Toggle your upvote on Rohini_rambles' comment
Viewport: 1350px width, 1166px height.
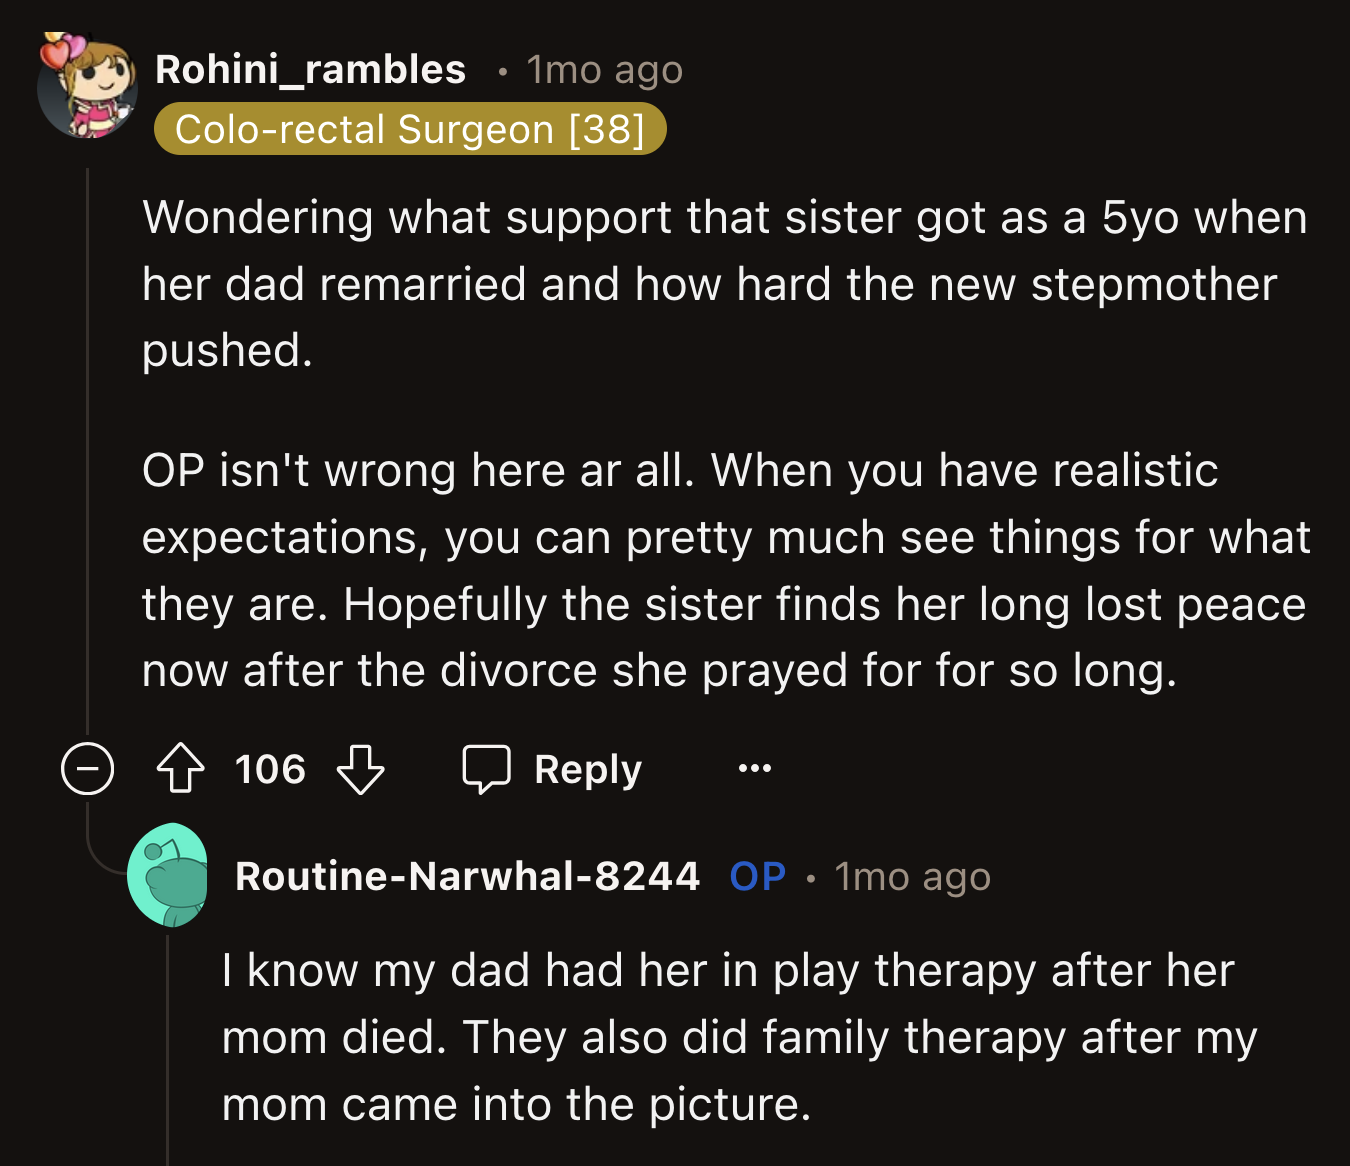point(180,769)
